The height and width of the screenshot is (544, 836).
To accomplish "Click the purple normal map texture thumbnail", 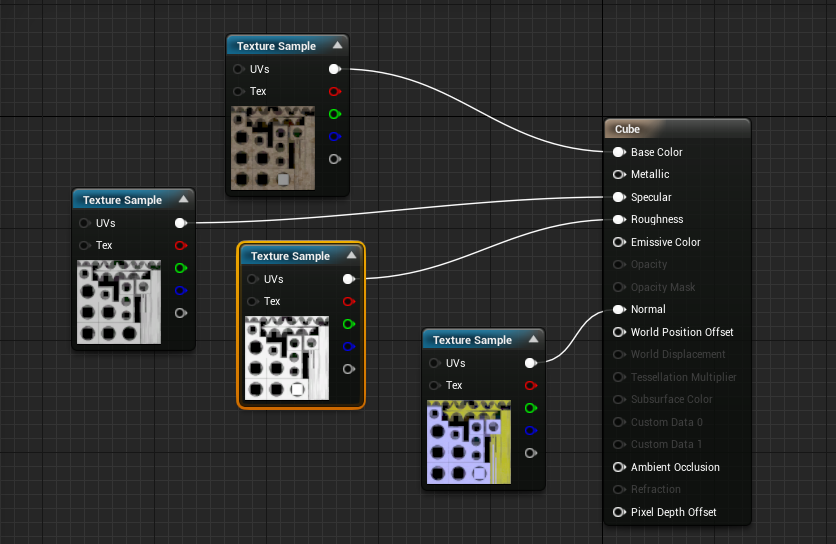I will (468, 441).
